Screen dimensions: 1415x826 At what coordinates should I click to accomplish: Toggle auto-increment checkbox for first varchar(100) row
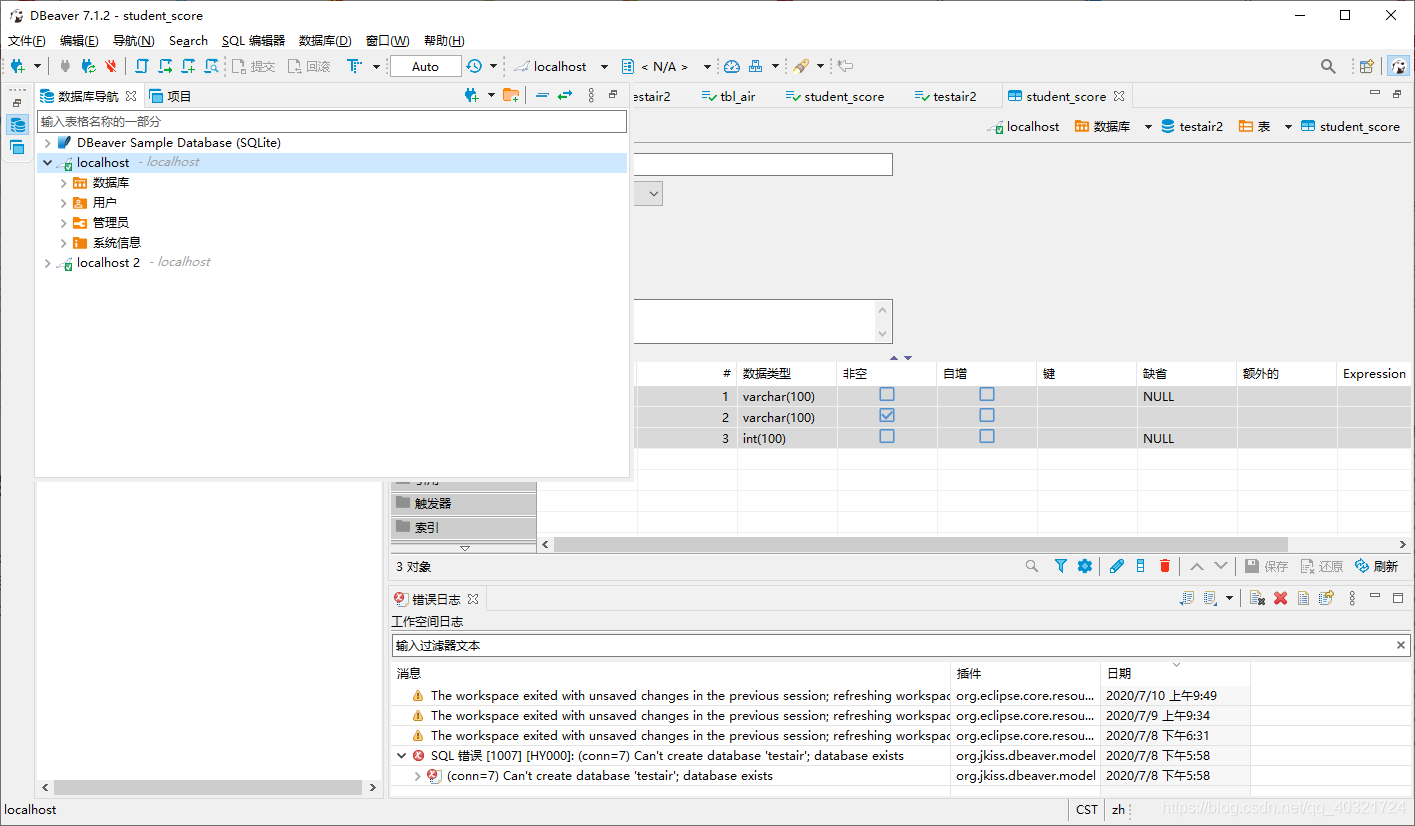[x=986, y=394]
